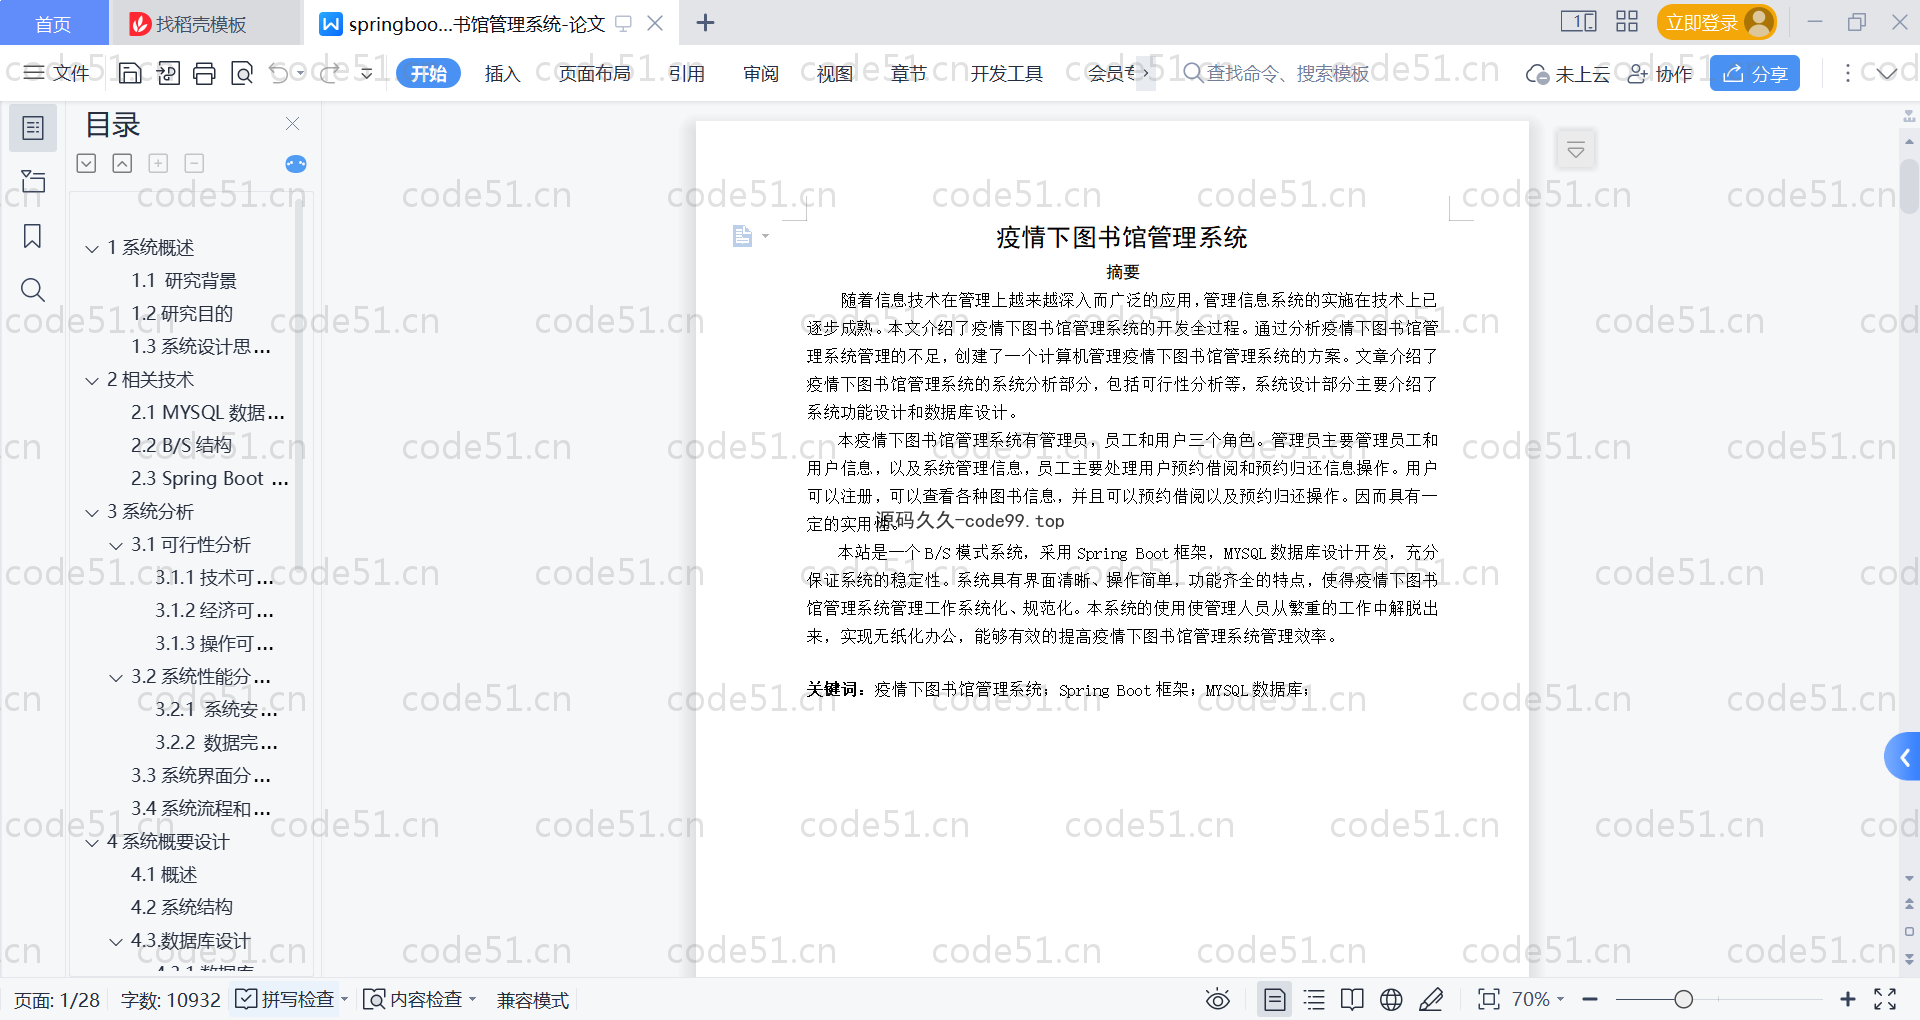
Task: Click the document page icon beside the title
Action: pyautogui.click(x=742, y=236)
